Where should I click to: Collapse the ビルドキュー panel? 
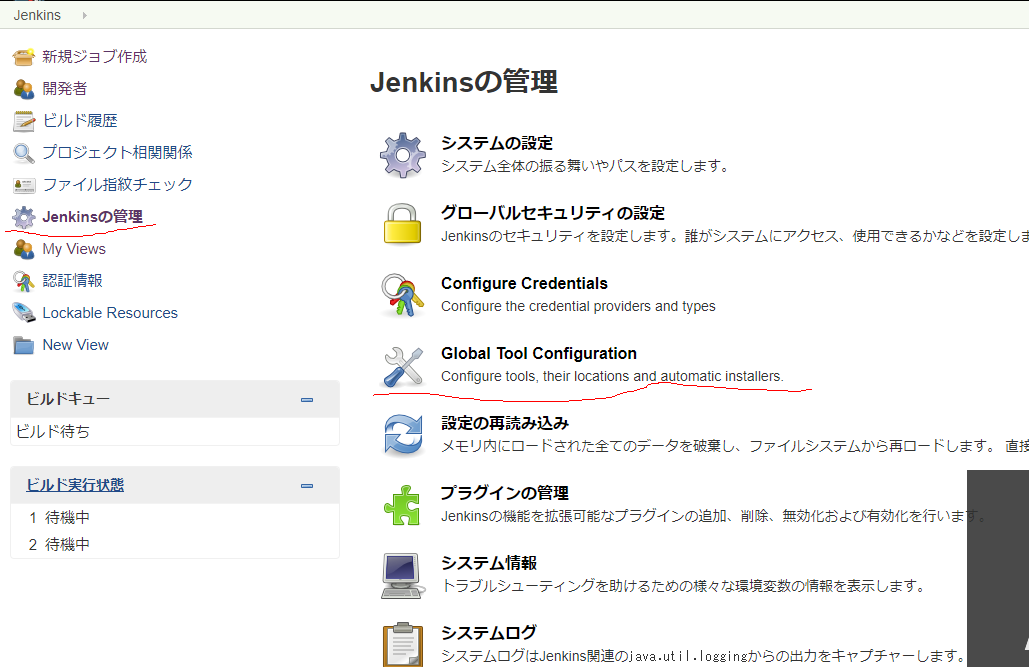[307, 399]
